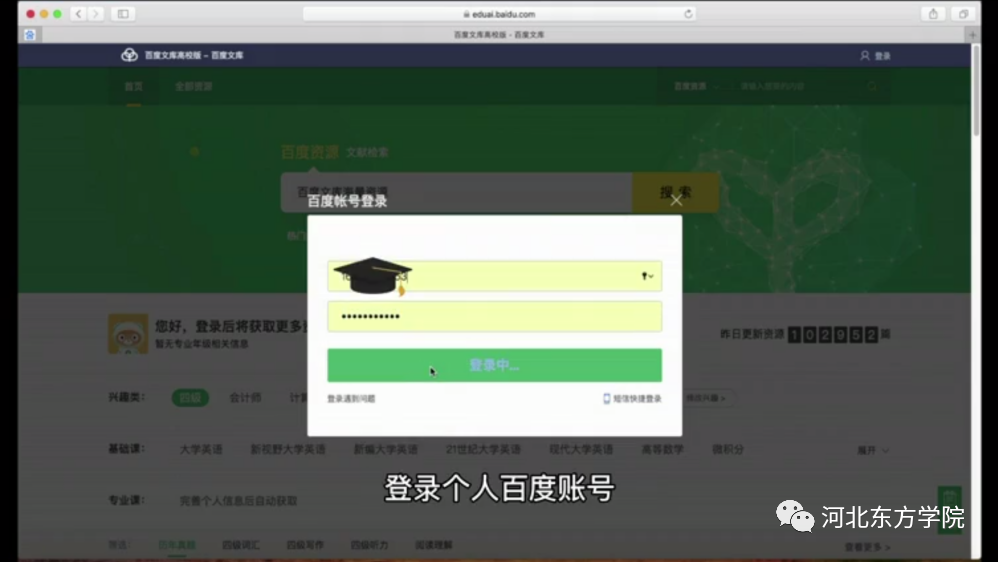Switch to the 百度资源 search tab
Screen dimensions: 998x562
(310, 152)
